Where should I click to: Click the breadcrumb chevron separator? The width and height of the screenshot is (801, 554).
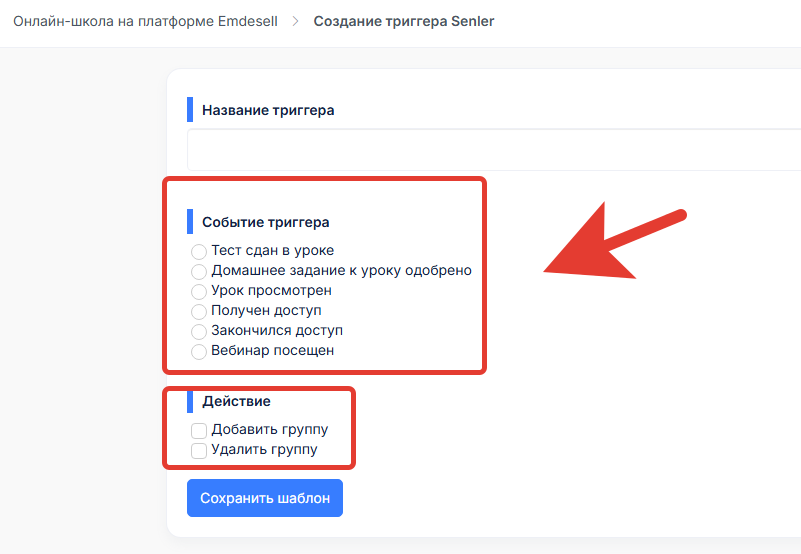click(x=295, y=21)
